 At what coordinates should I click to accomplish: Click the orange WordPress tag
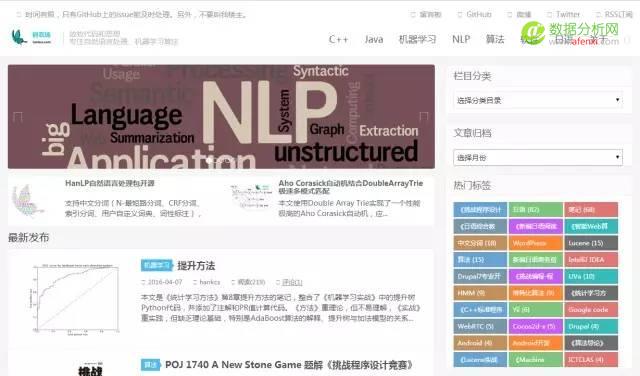point(536,243)
